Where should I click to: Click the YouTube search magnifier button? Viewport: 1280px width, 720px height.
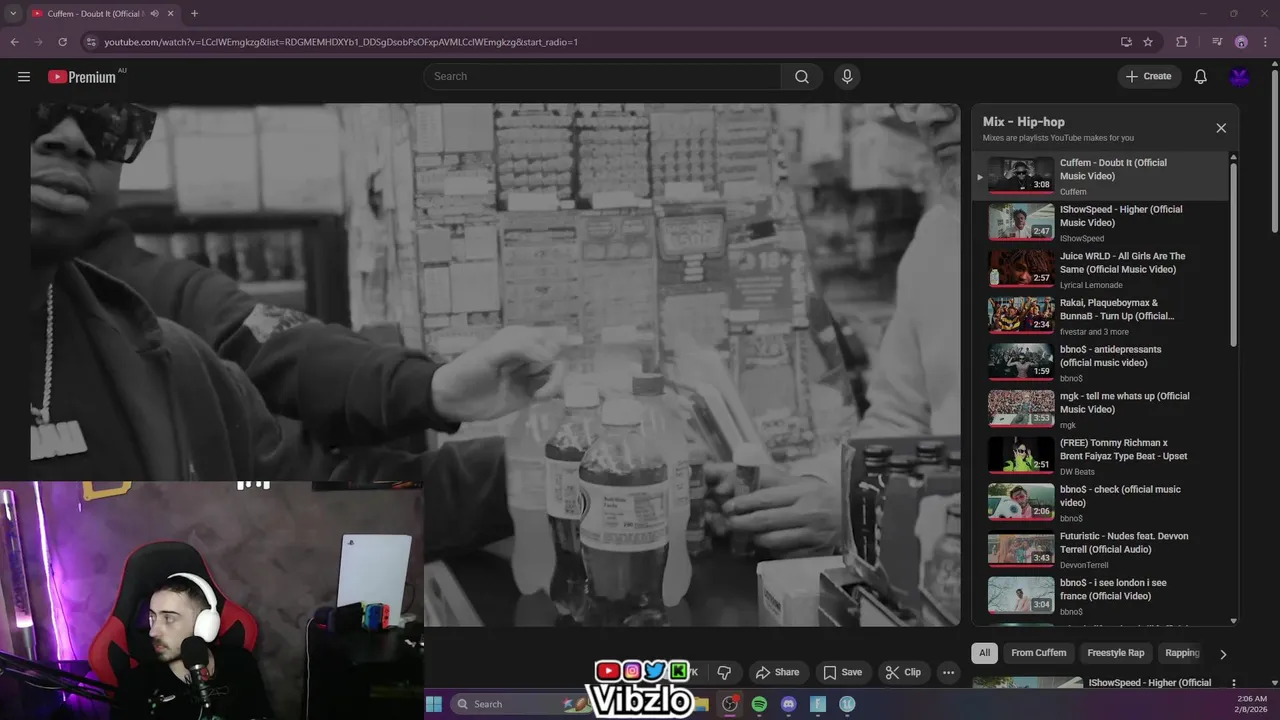coord(802,77)
